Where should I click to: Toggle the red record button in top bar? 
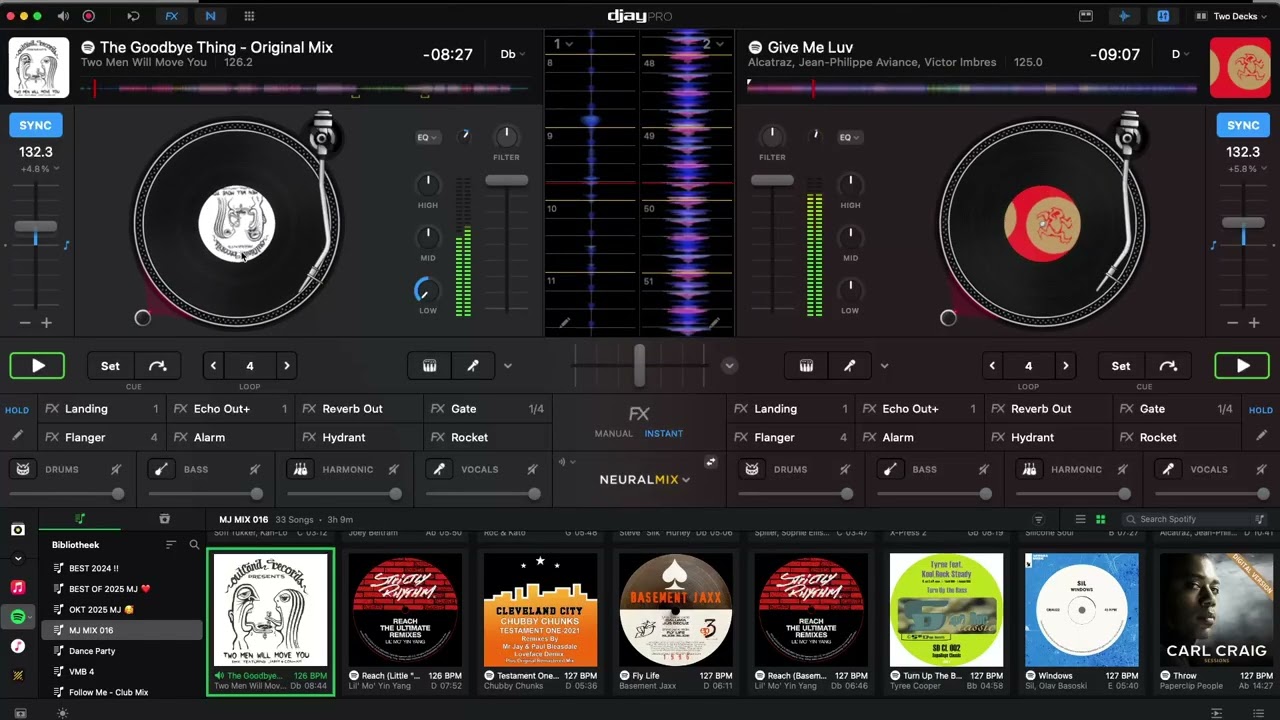pos(89,16)
